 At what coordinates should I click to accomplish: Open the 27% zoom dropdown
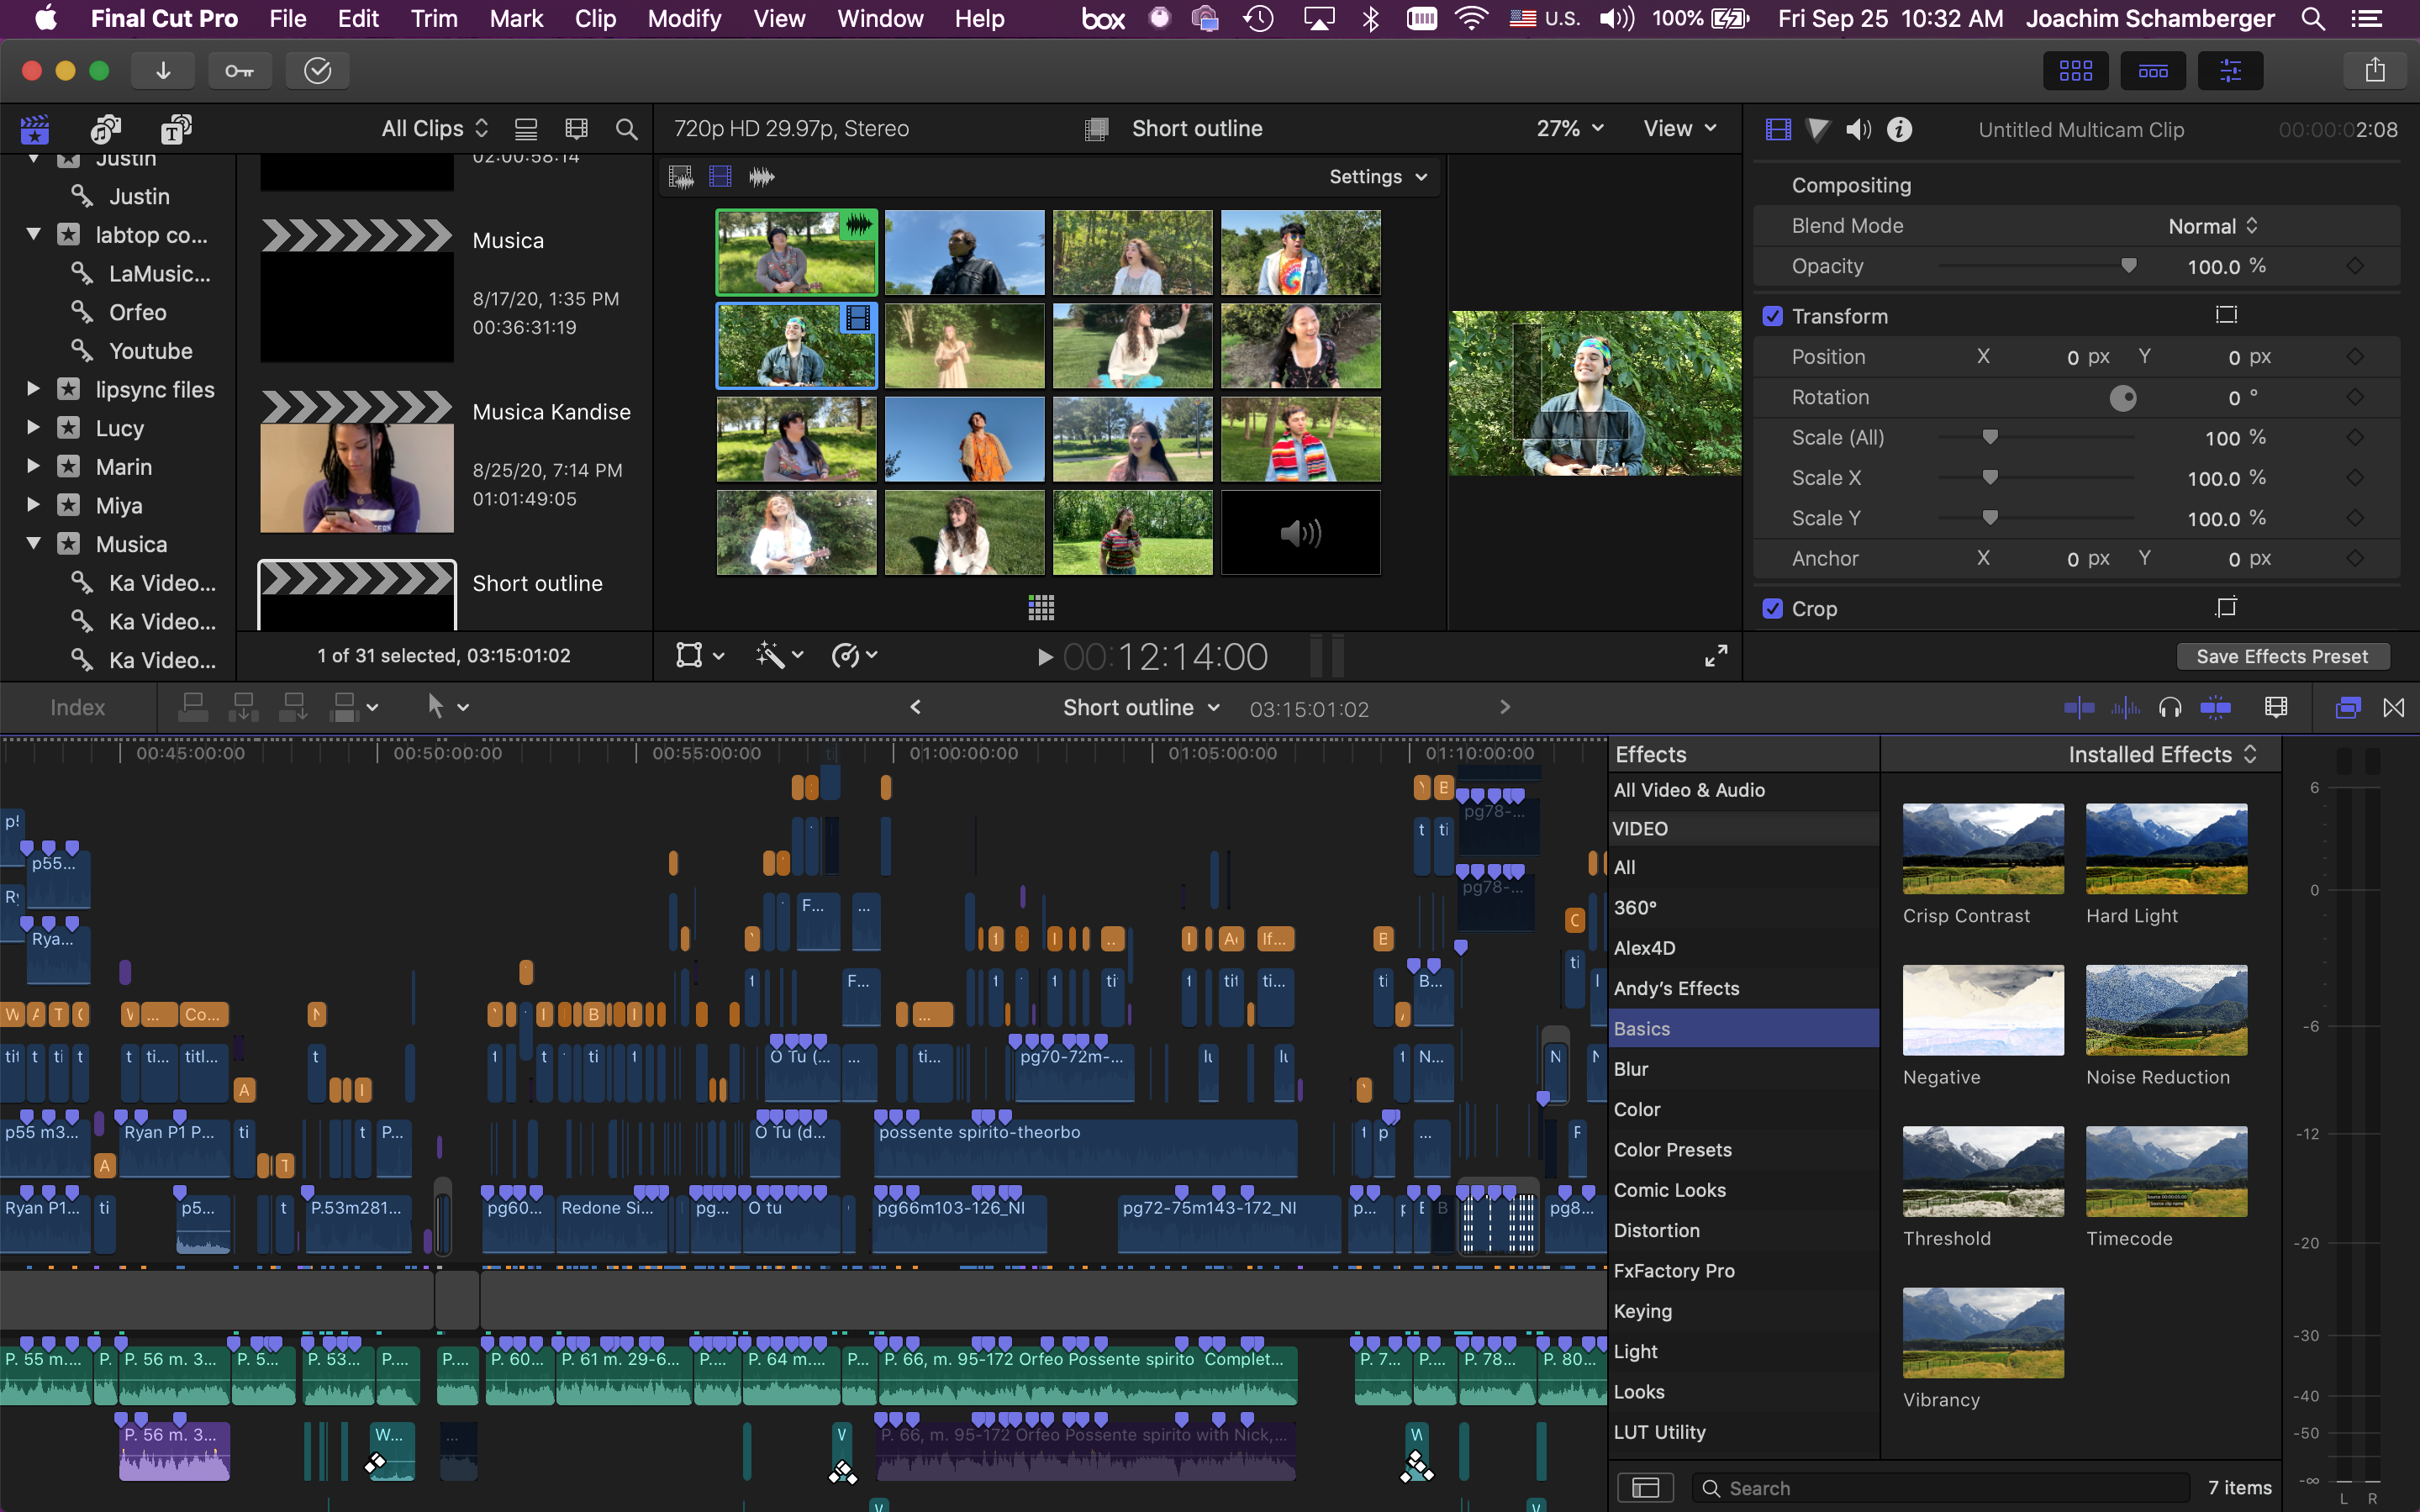1570,129
